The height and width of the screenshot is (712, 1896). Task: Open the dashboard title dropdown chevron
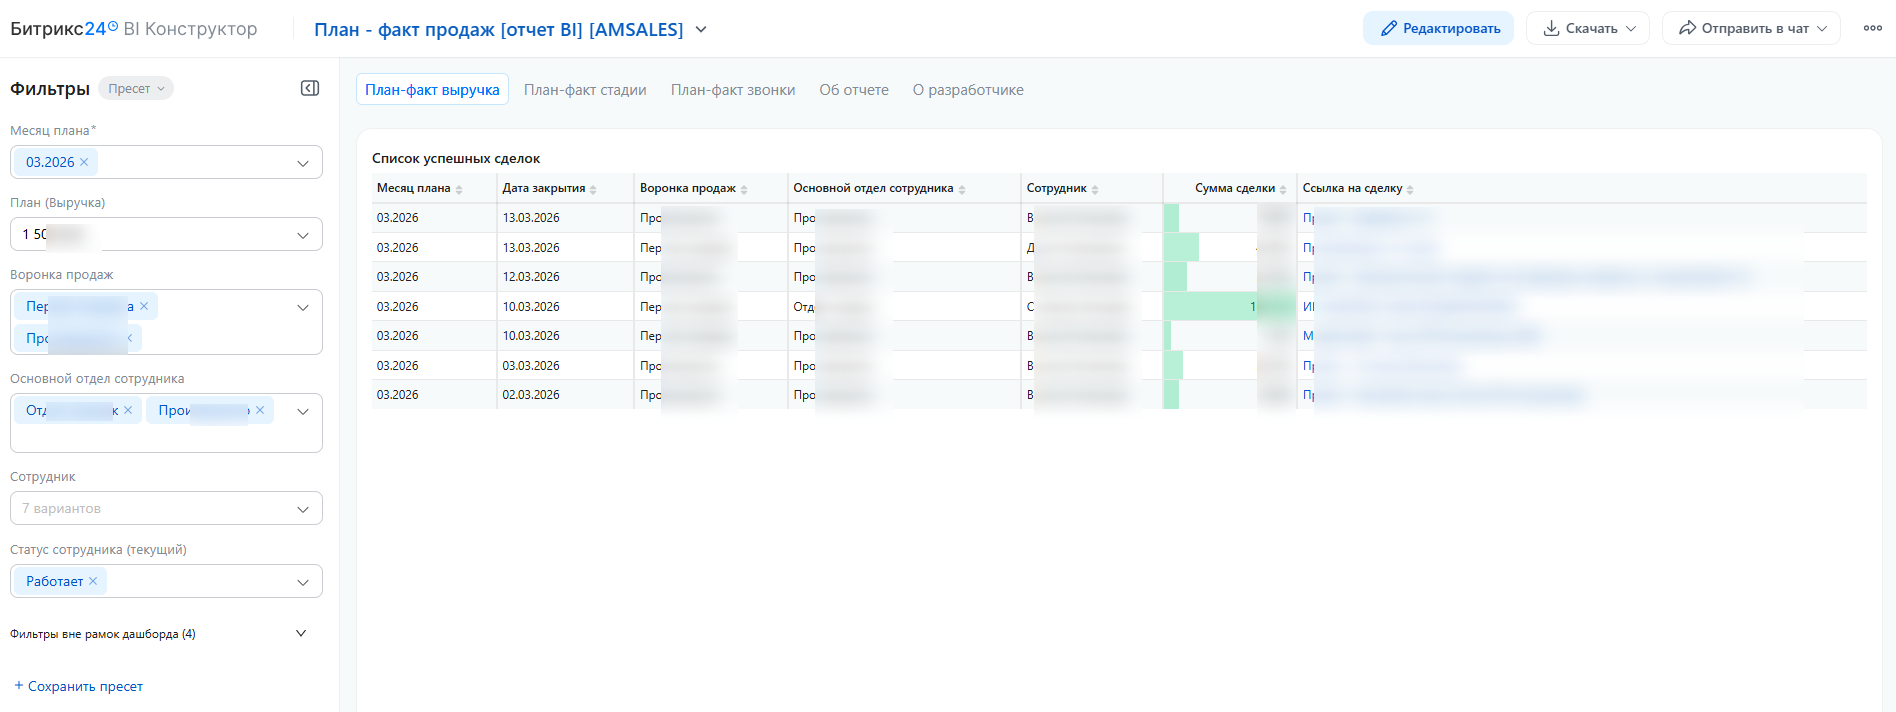pos(701,30)
